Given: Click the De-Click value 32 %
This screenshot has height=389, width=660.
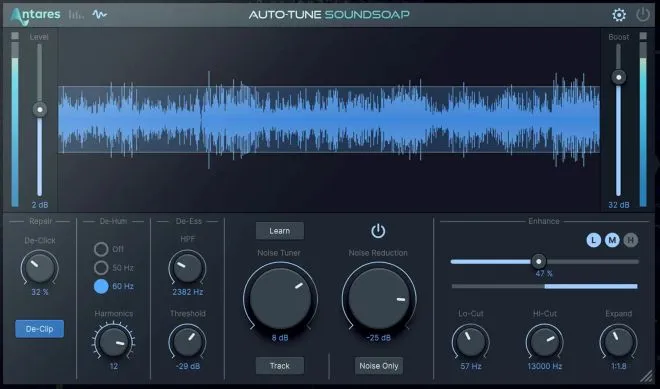Looking at the screenshot, I should pos(40,292).
